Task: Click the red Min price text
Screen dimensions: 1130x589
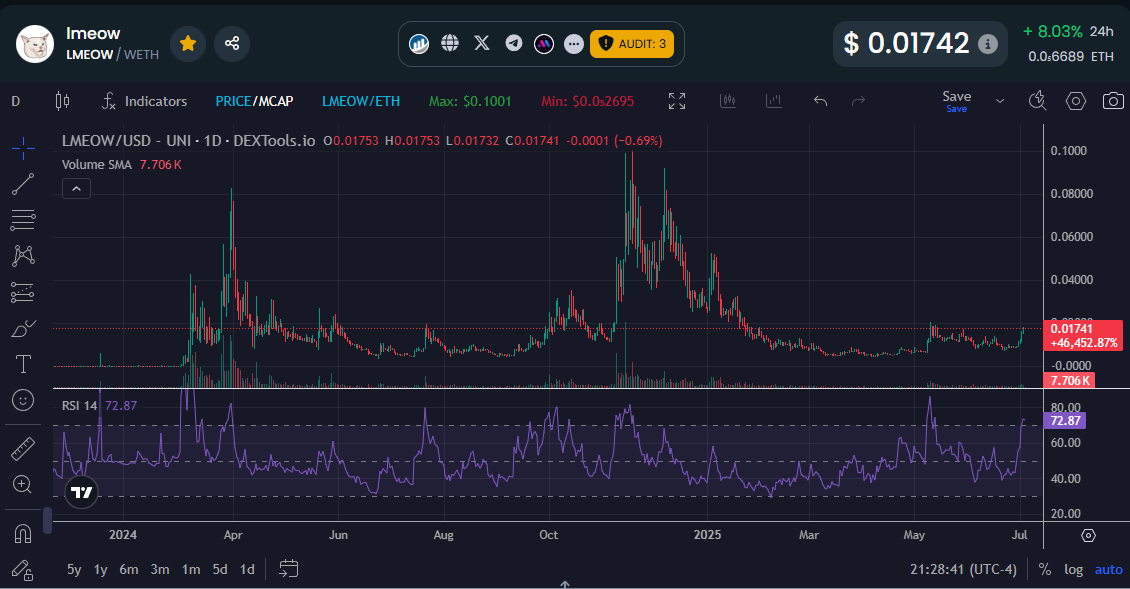Action: click(x=587, y=102)
